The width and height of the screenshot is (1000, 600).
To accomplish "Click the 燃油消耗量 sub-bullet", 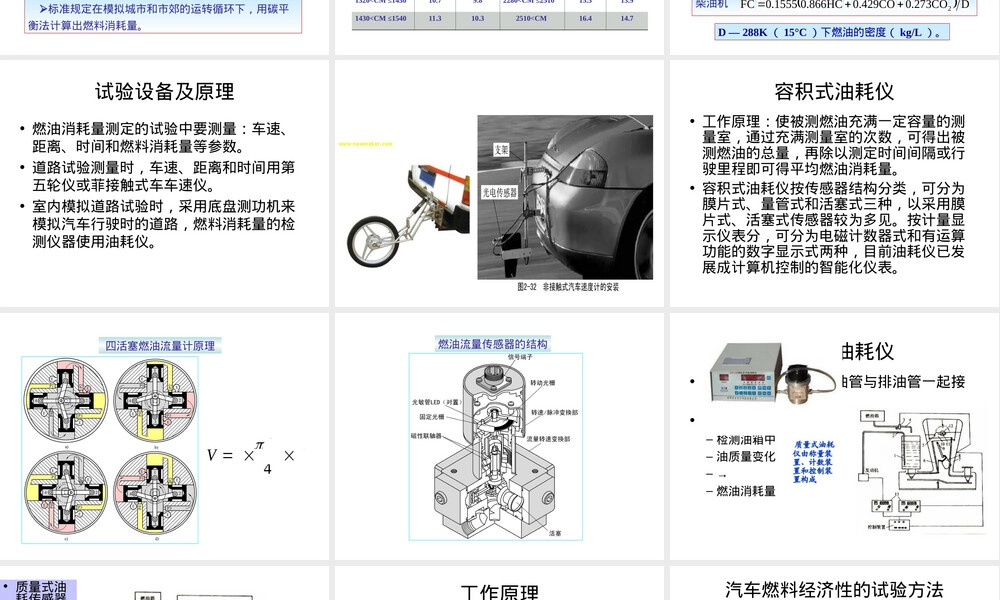I will pos(746,491).
